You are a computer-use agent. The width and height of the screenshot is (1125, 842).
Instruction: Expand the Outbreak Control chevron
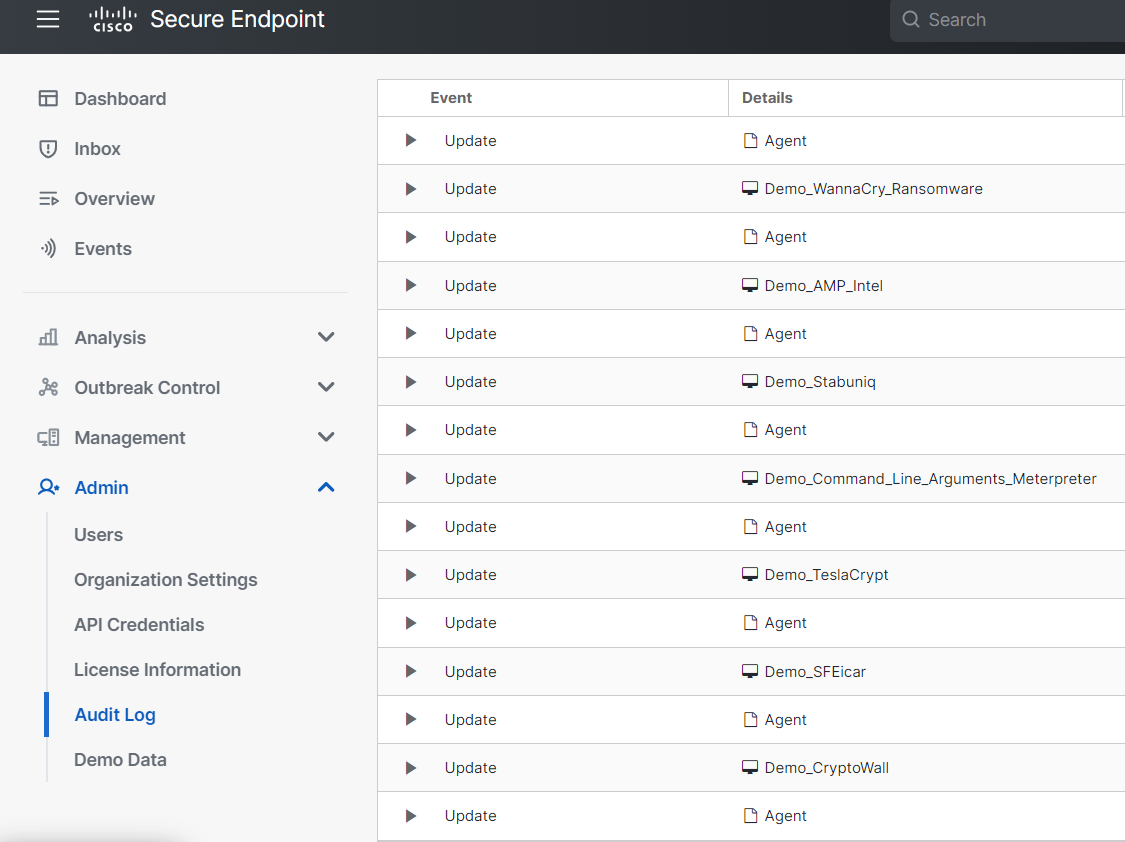tap(326, 388)
